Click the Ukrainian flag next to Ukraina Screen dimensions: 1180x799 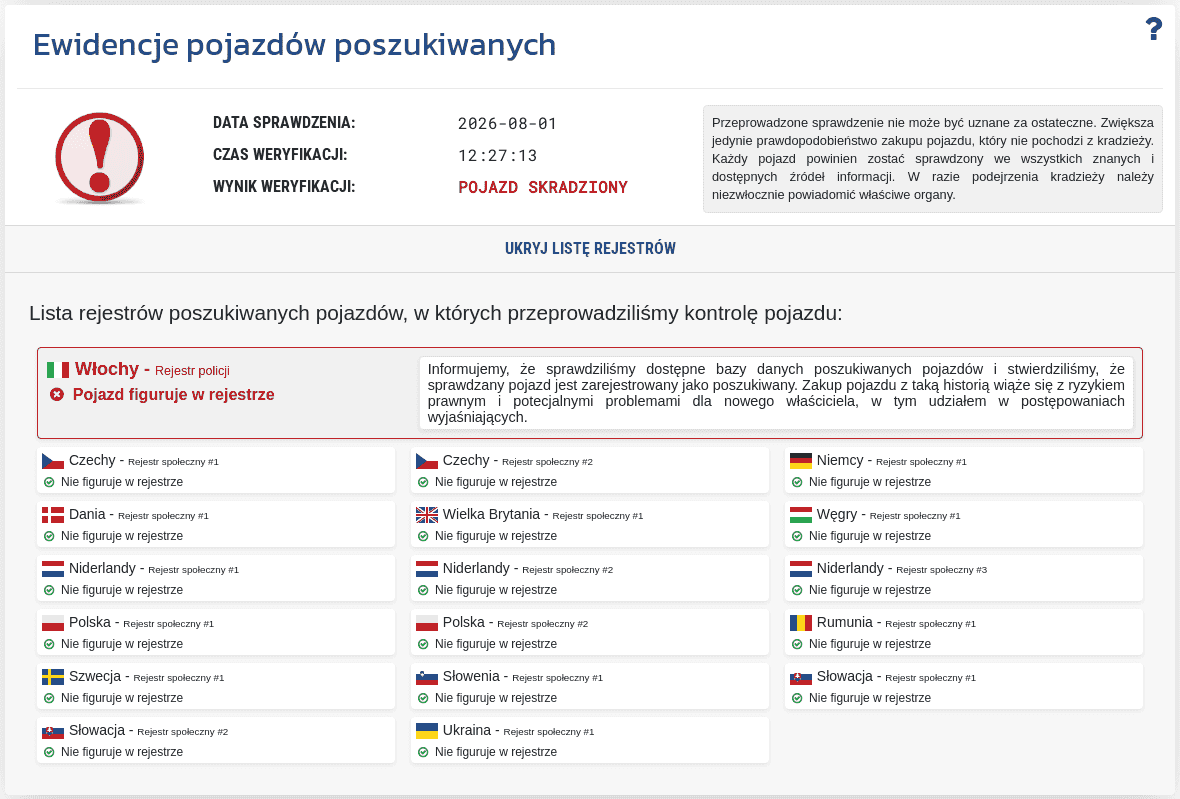(427, 732)
